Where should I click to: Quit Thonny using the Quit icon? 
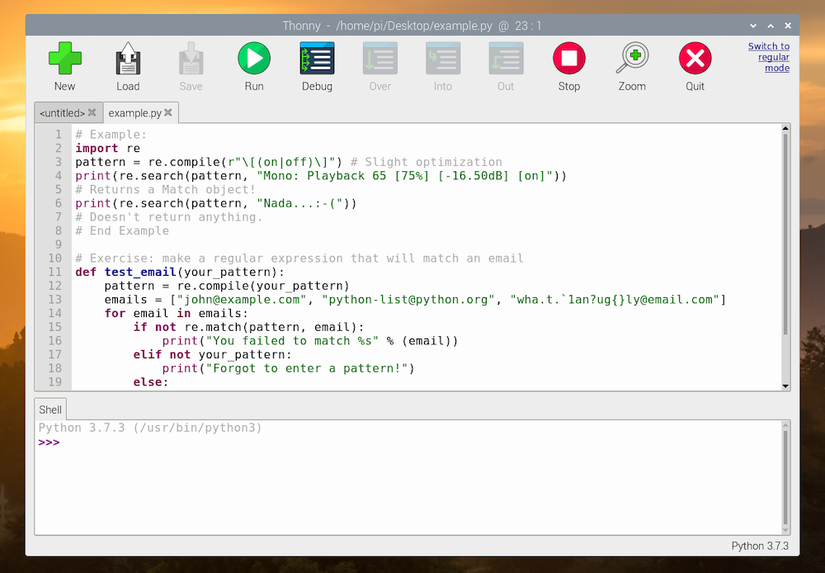695,60
